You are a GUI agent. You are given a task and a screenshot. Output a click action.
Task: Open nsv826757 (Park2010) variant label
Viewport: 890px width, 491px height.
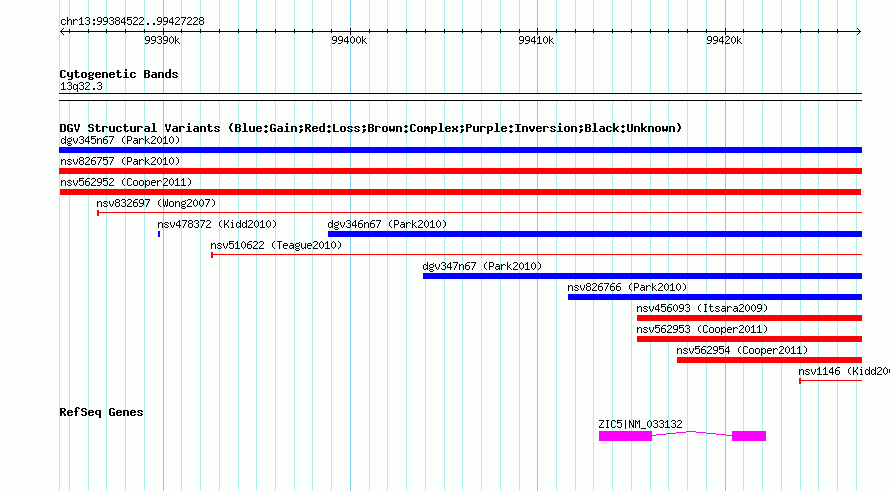click(x=120, y=161)
